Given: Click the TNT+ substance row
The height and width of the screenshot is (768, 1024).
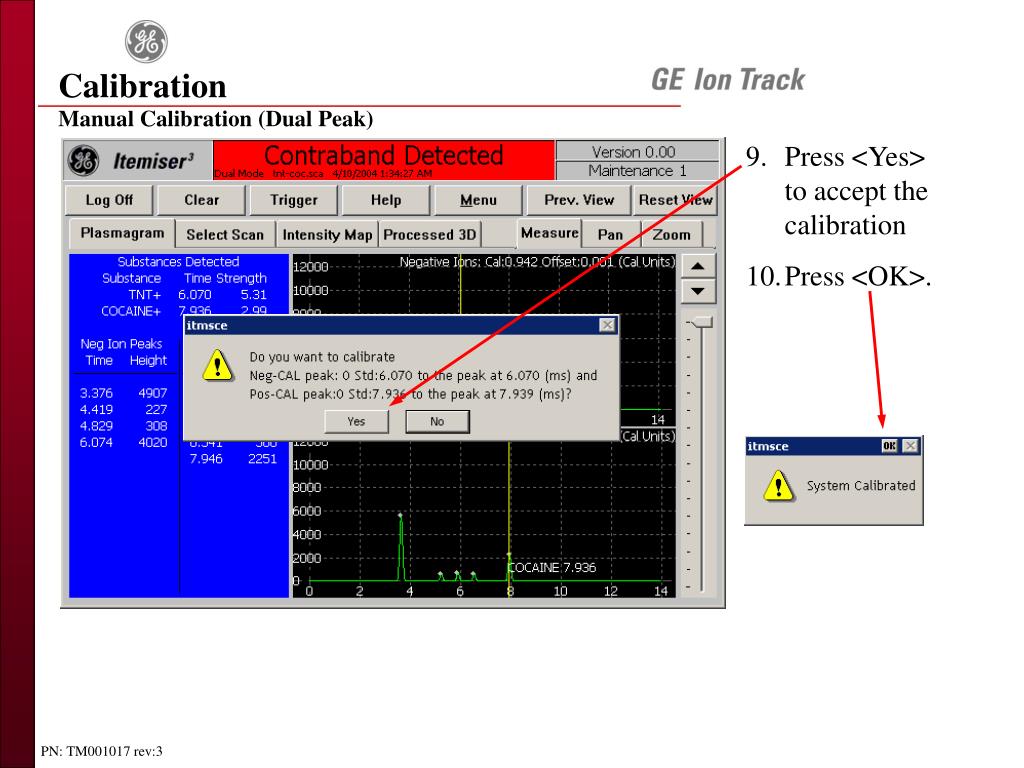Looking at the screenshot, I should [197, 295].
